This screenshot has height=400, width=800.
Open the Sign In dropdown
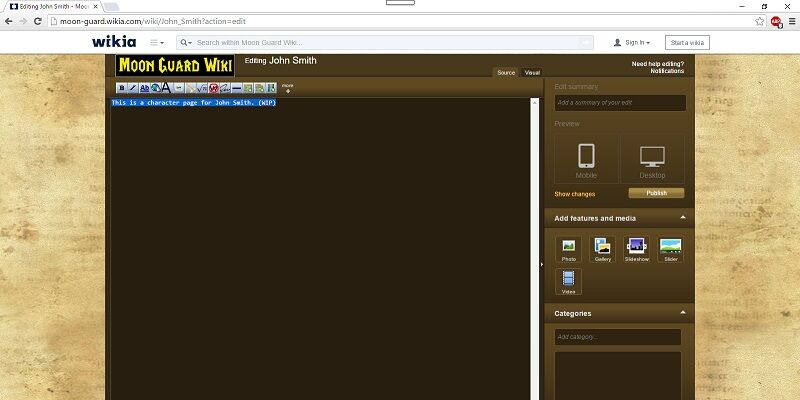(632, 43)
